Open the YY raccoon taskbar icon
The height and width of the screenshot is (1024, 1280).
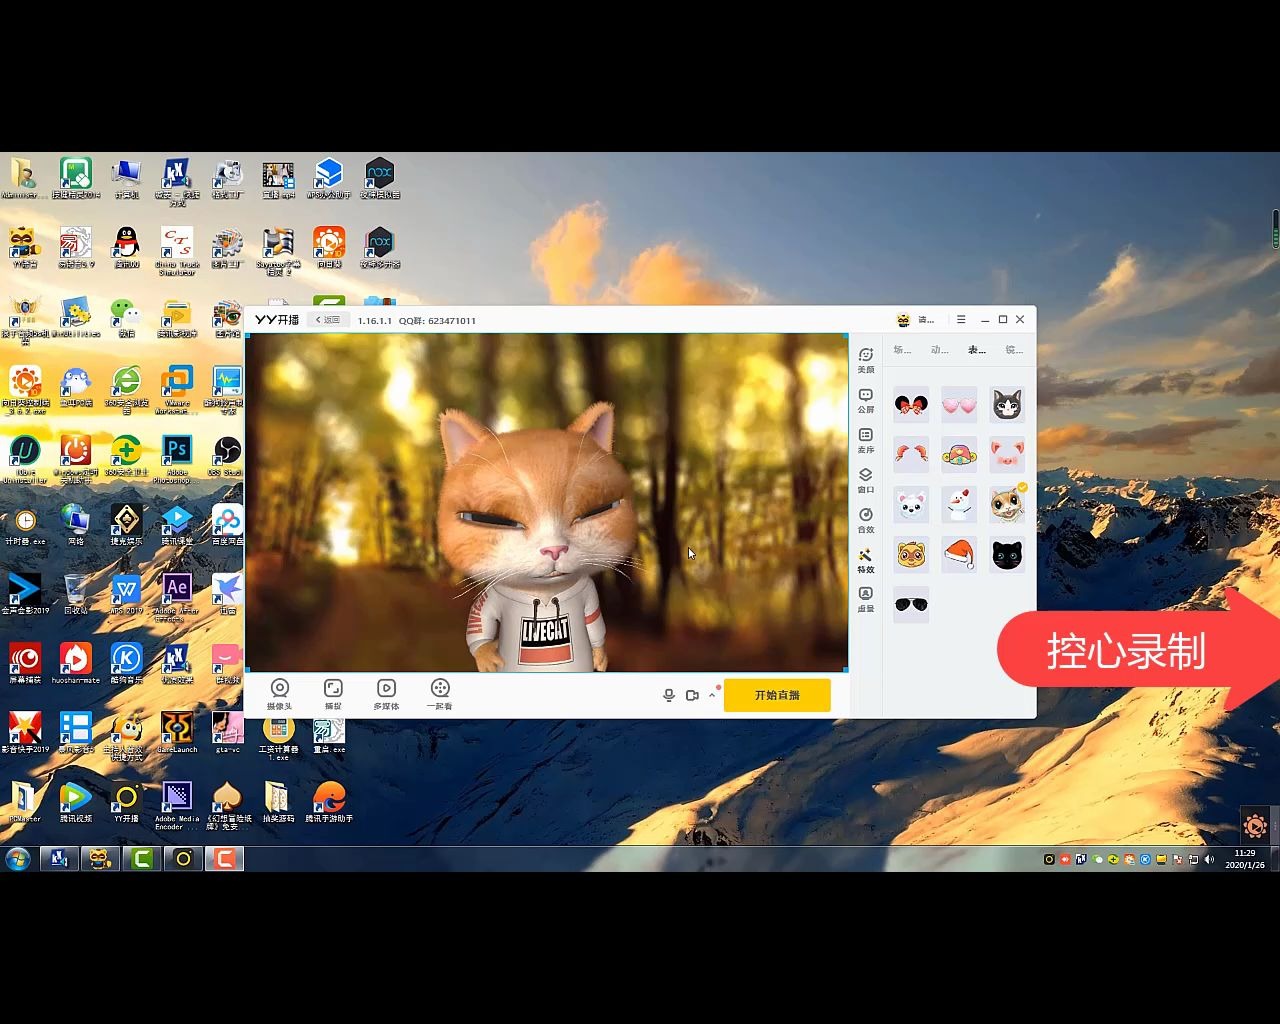[x=100, y=859]
